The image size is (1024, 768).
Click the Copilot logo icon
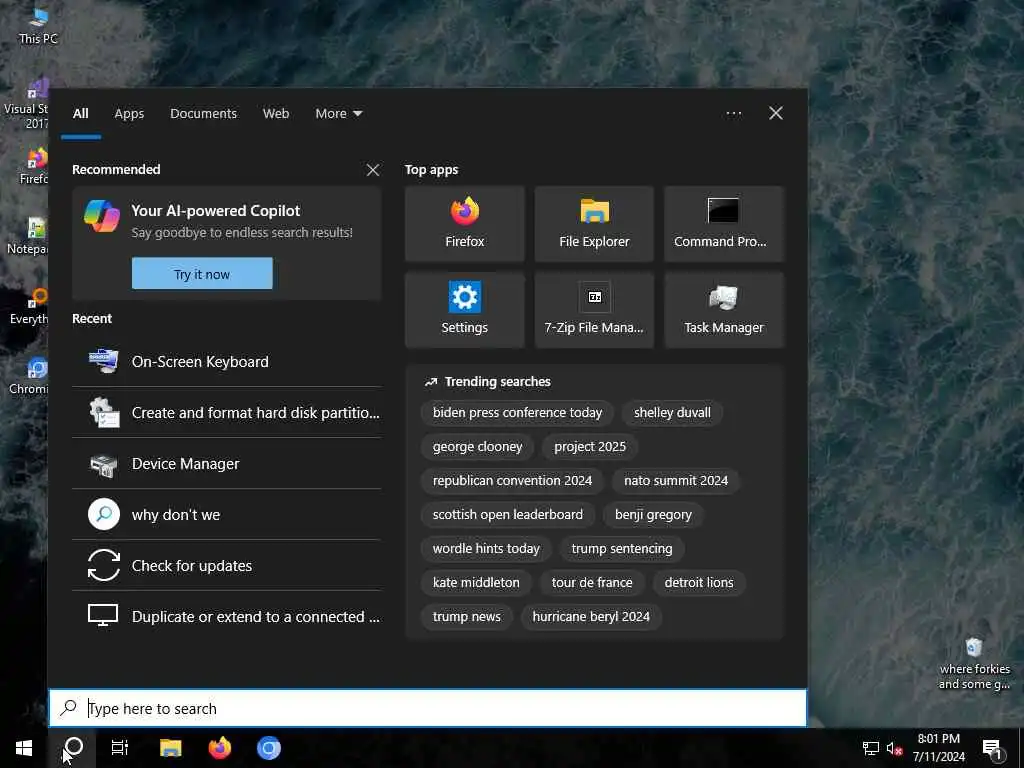click(x=102, y=216)
